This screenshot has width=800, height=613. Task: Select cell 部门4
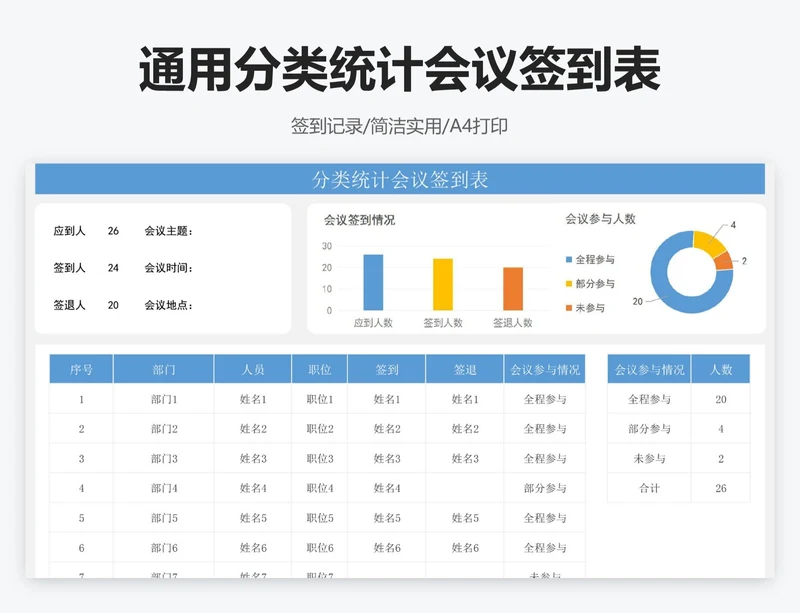164,488
